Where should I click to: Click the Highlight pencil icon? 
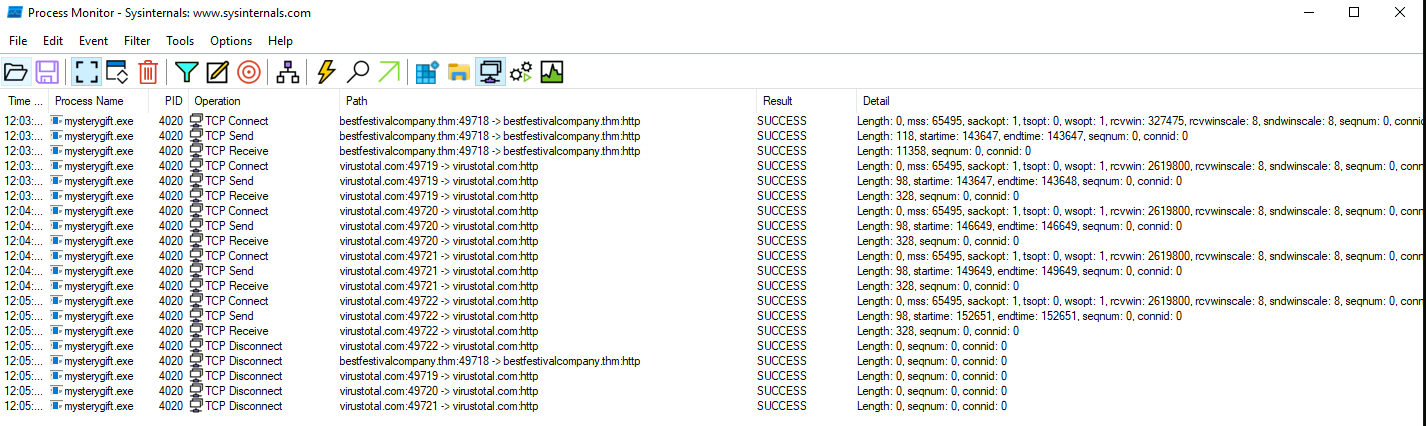(217, 72)
